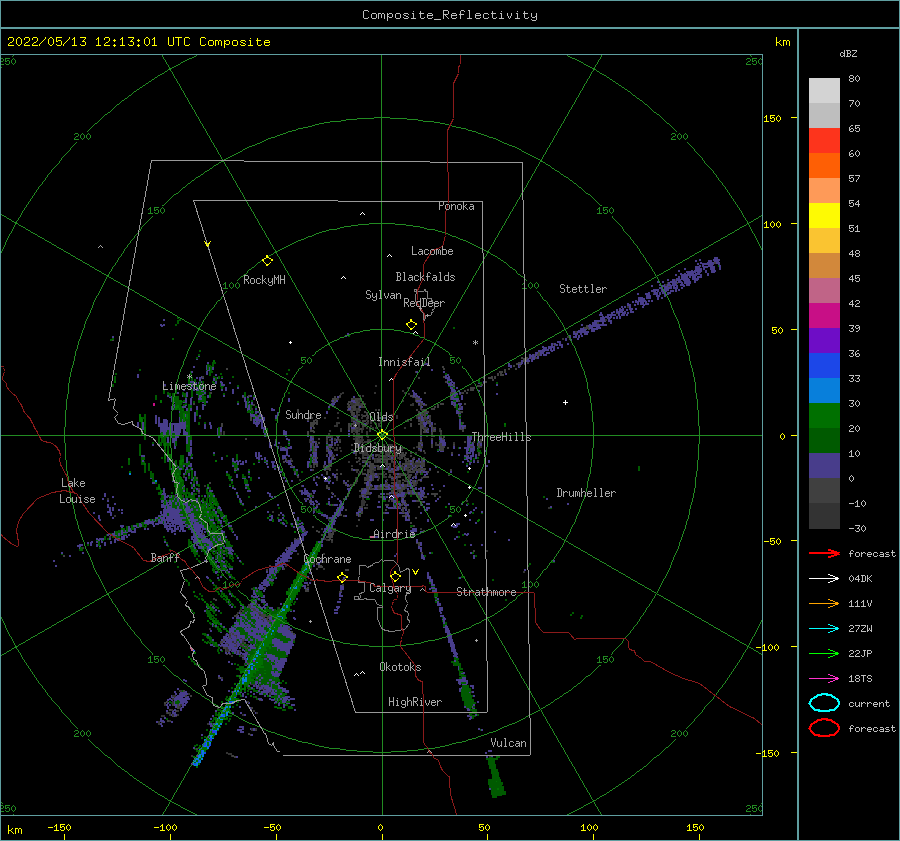Click the red forecast ellipse icon
The image size is (900, 841).
tap(824, 728)
